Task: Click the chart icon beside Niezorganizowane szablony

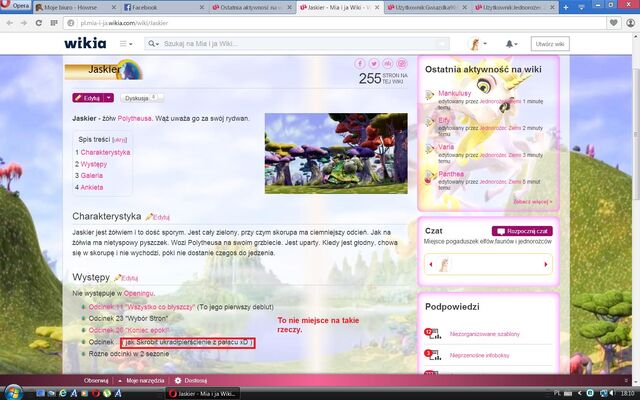Action: pyautogui.click(x=433, y=333)
